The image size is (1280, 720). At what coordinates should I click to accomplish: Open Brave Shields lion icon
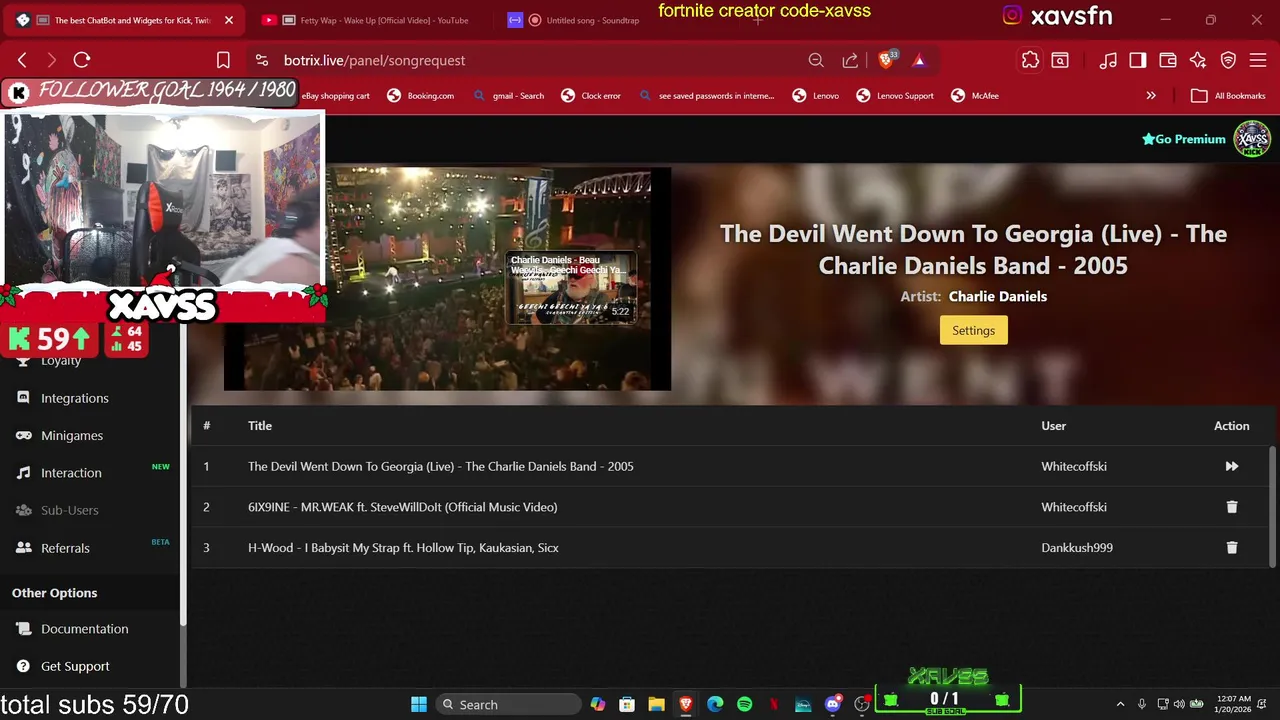[x=886, y=60]
